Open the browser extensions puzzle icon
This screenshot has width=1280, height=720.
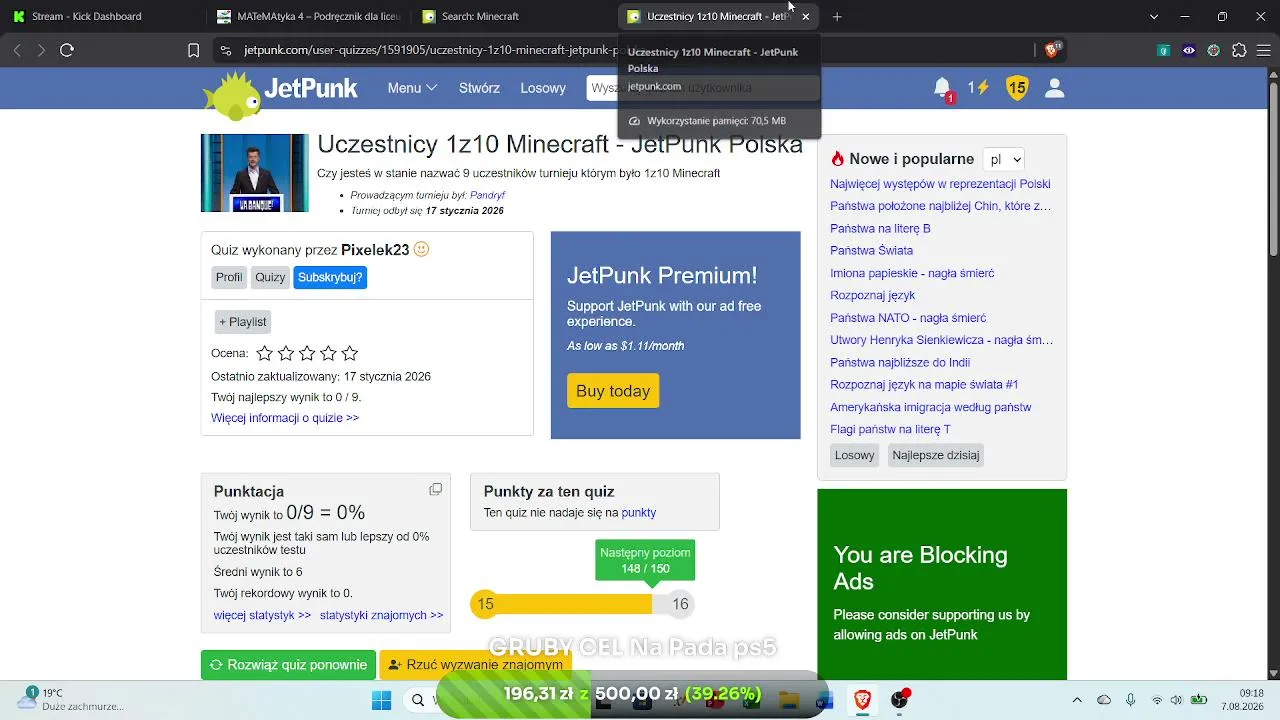point(1239,50)
